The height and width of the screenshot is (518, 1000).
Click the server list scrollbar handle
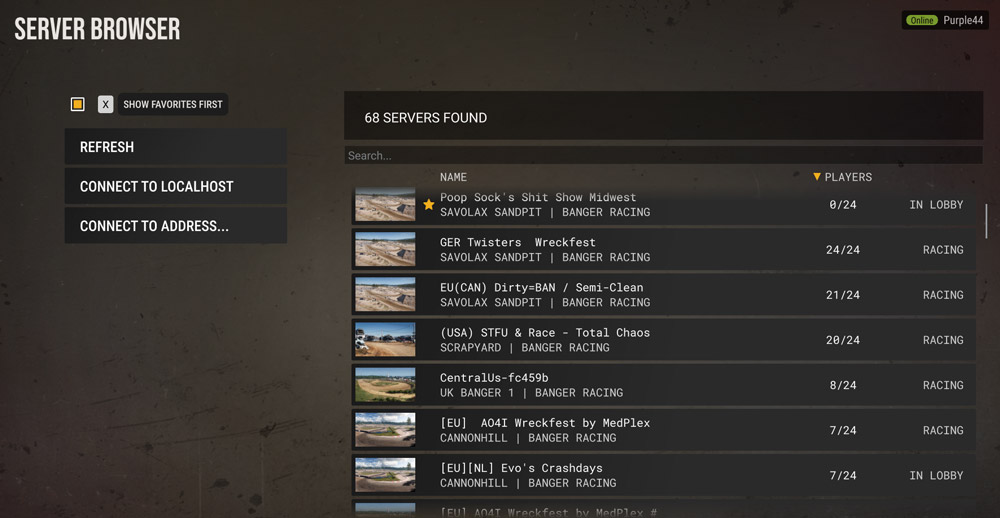pyautogui.click(x=986, y=221)
